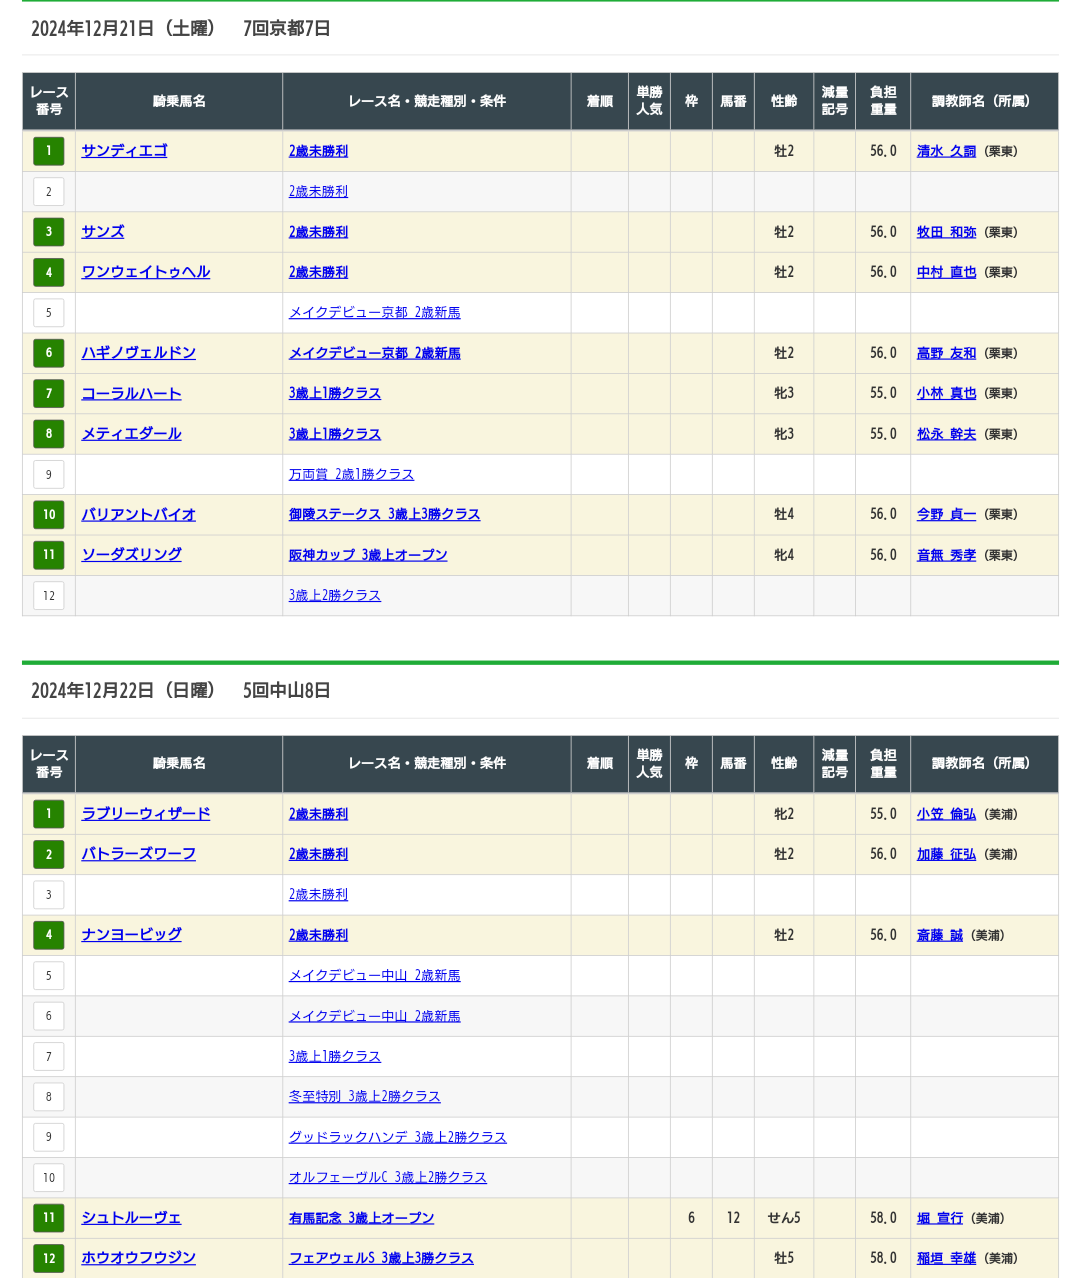Click Kyoto race 1 green number button
The width and height of the screenshot is (1080, 1278).
pyautogui.click(x=49, y=151)
